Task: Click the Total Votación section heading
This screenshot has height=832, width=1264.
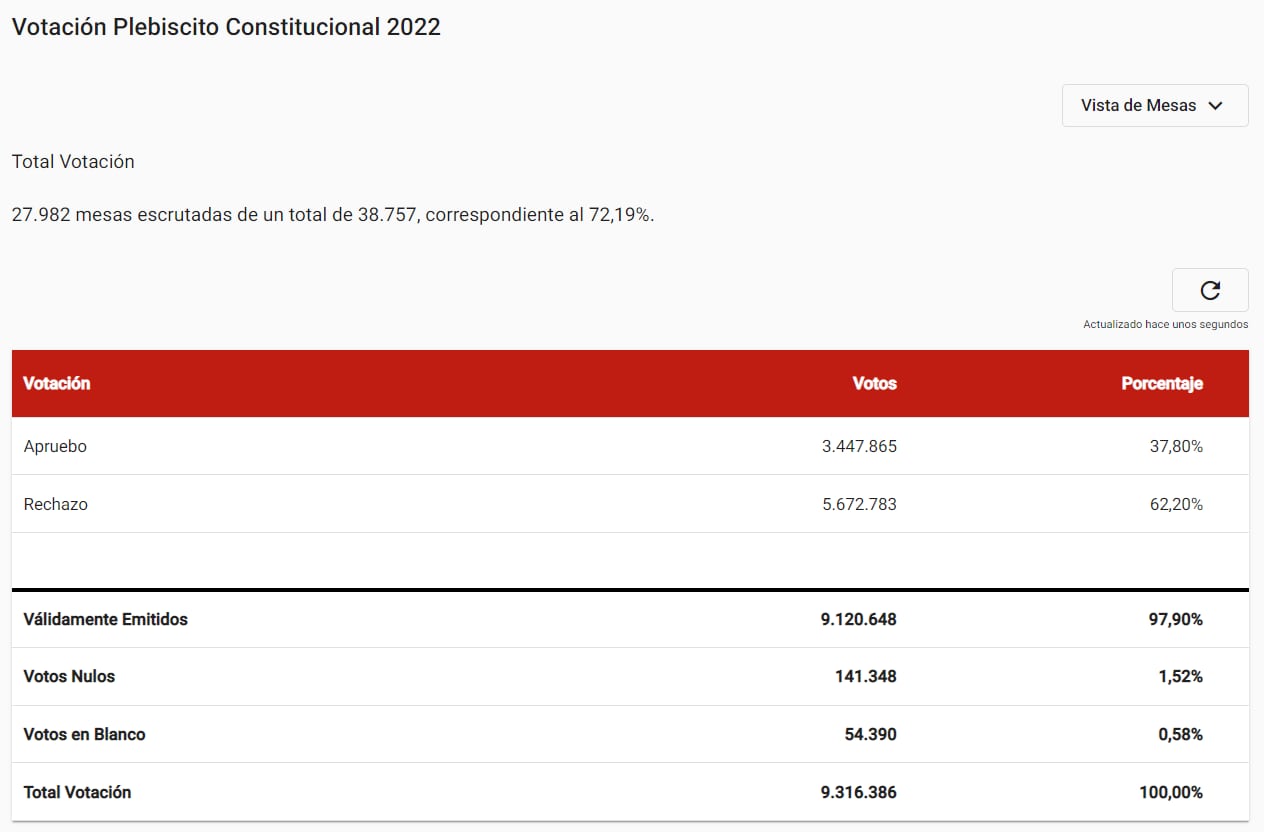Action: coord(73,161)
